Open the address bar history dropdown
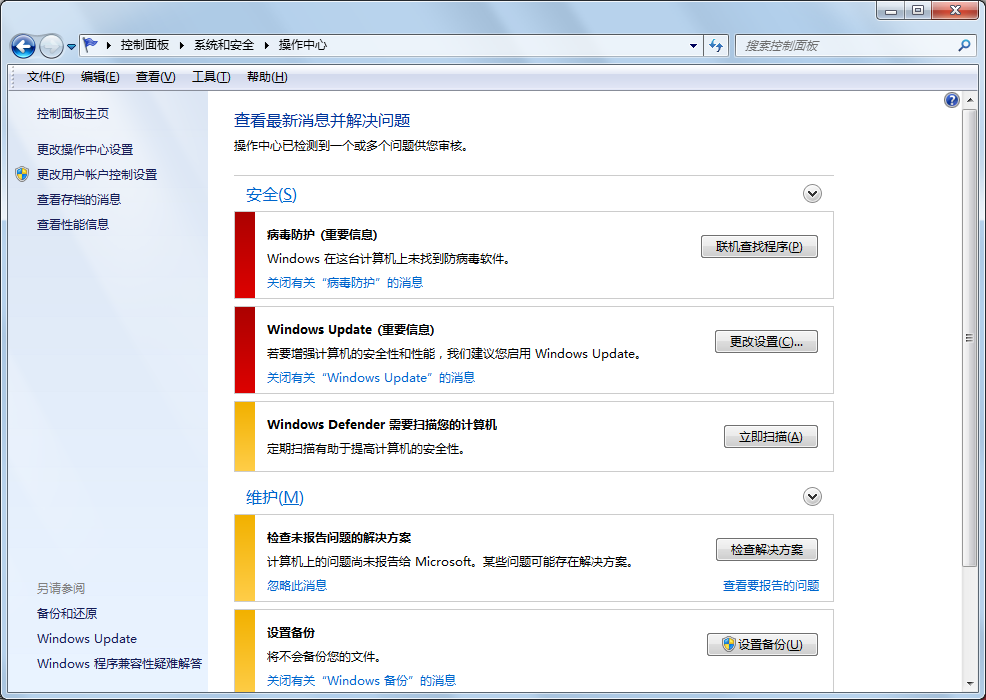986x700 pixels. (x=693, y=45)
